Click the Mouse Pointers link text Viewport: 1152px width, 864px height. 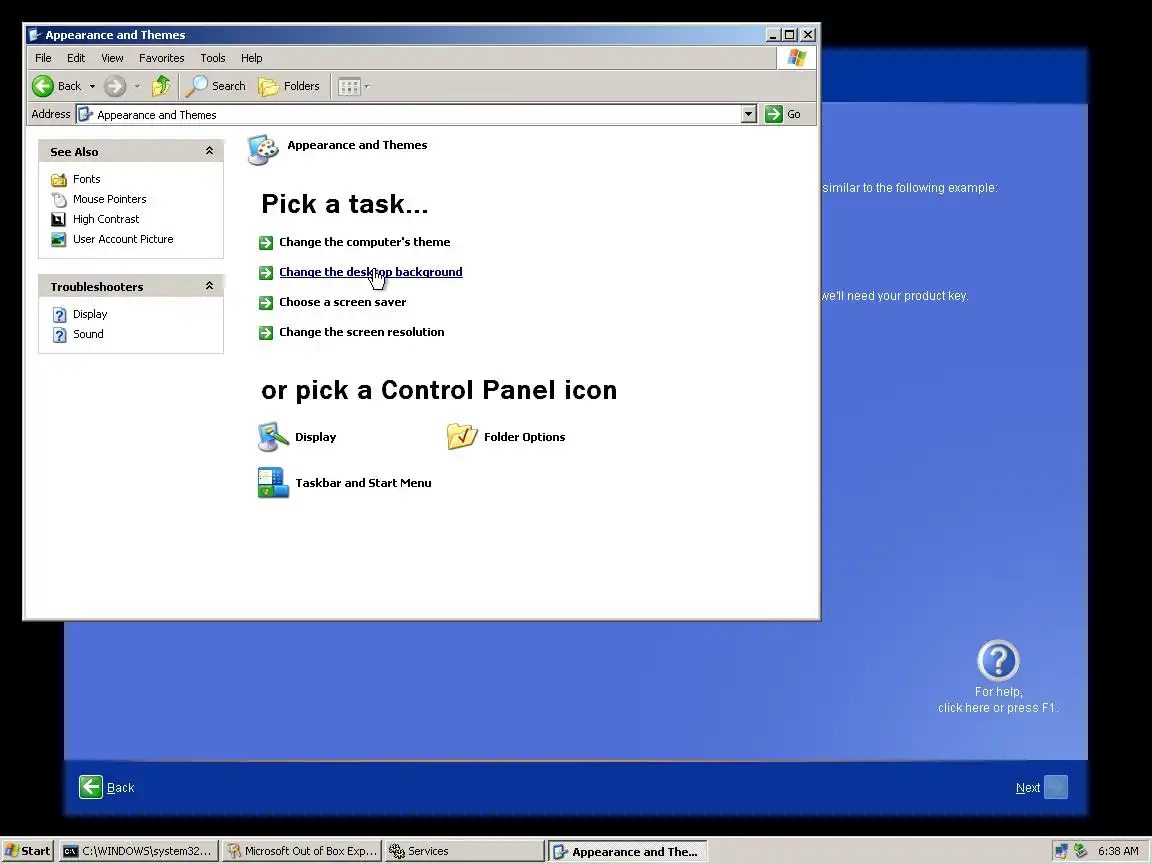109,199
